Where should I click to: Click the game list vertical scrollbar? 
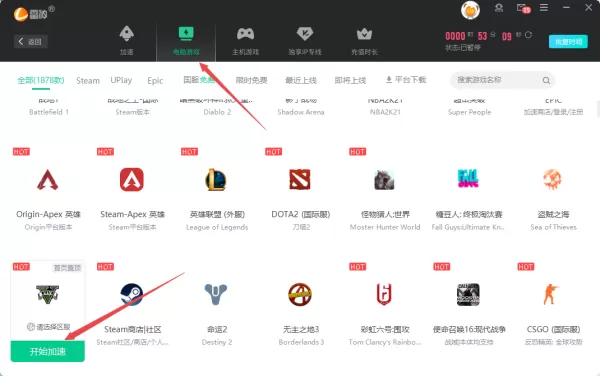click(598, 109)
